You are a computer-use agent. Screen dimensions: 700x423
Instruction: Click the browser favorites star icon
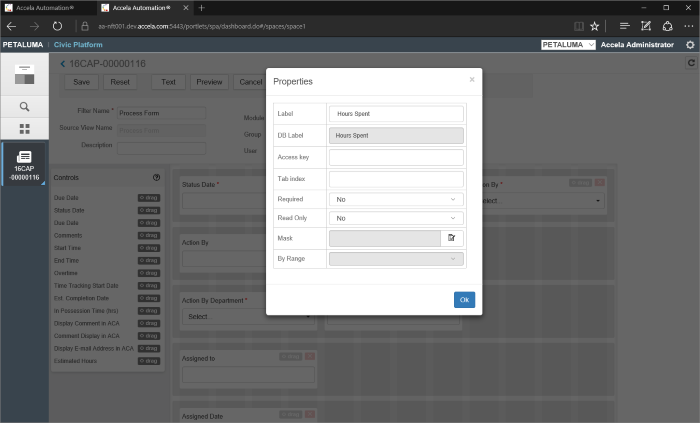pos(595,26)
